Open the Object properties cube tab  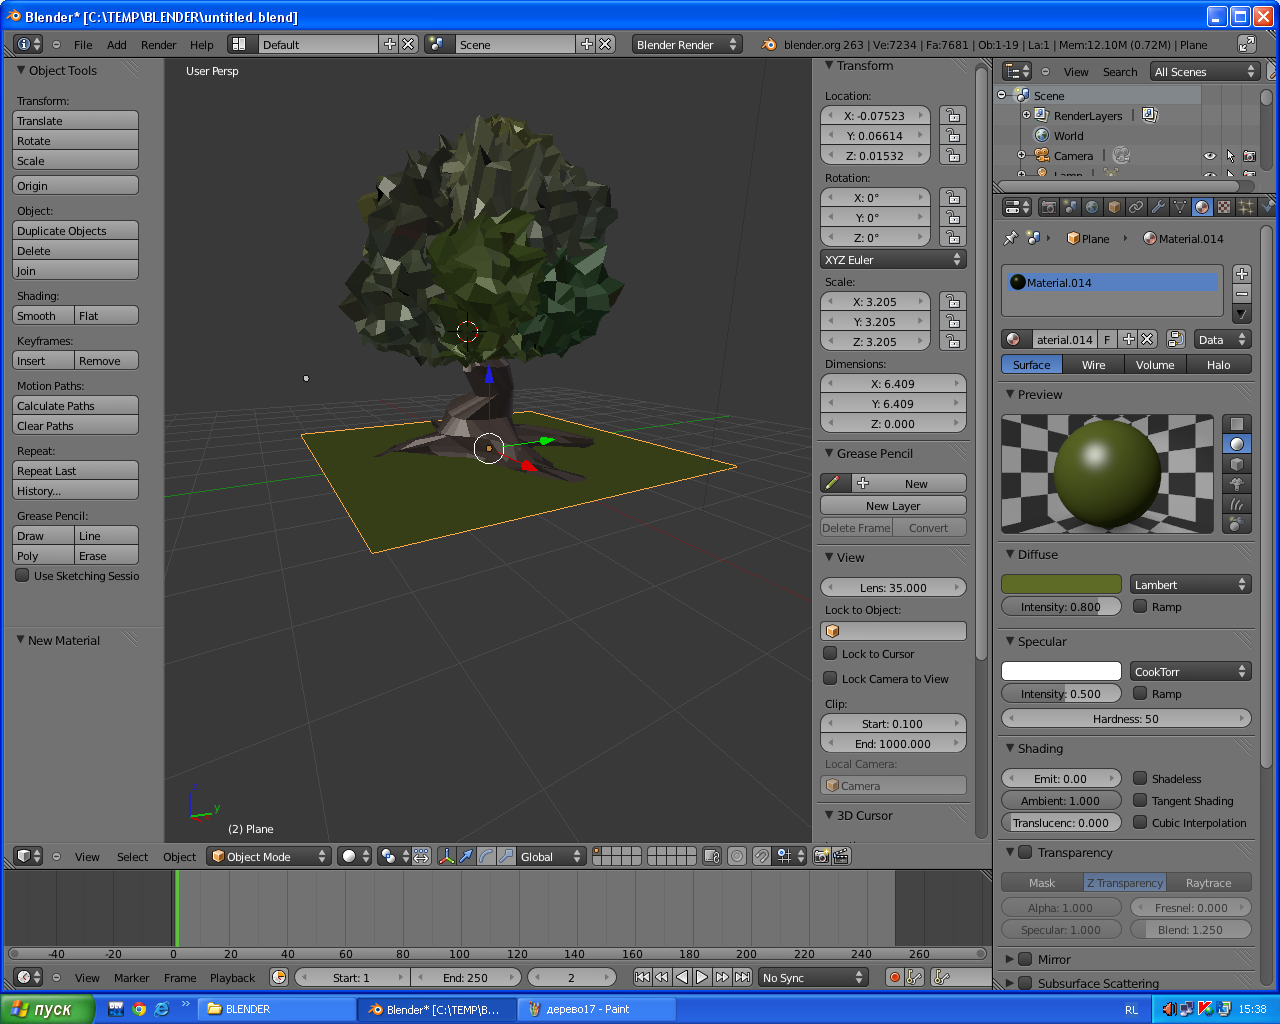pyautogui.click(x=1114, y=207)
